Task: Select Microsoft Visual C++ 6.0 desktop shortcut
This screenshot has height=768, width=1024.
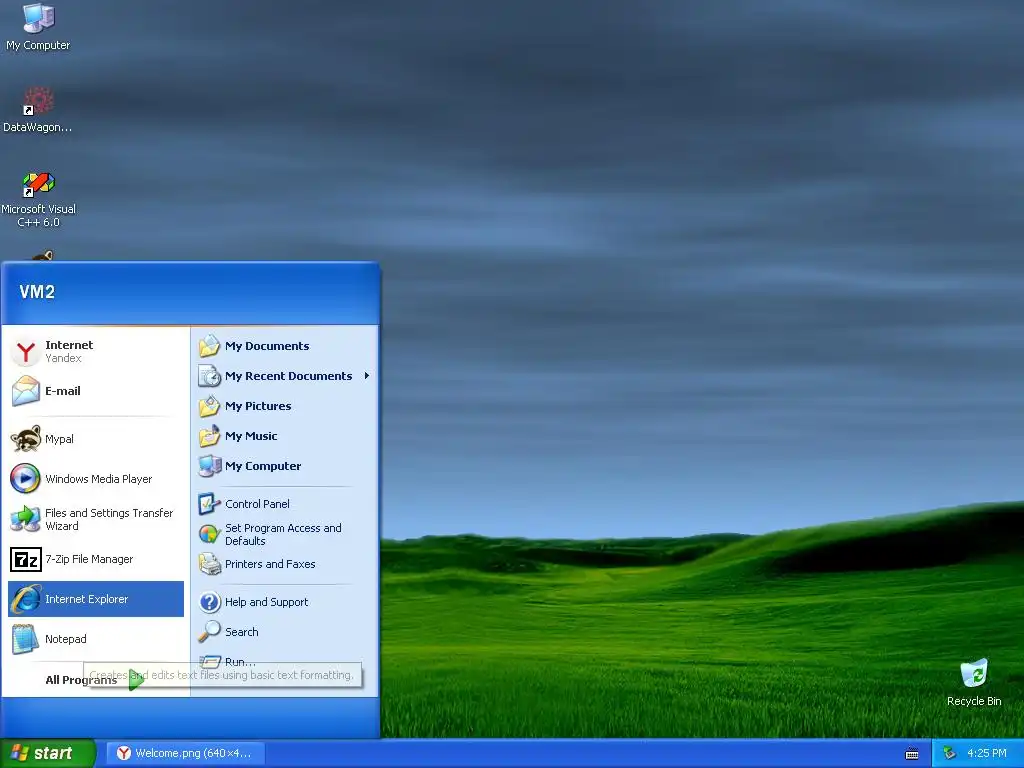Action: tap(38, 199)
